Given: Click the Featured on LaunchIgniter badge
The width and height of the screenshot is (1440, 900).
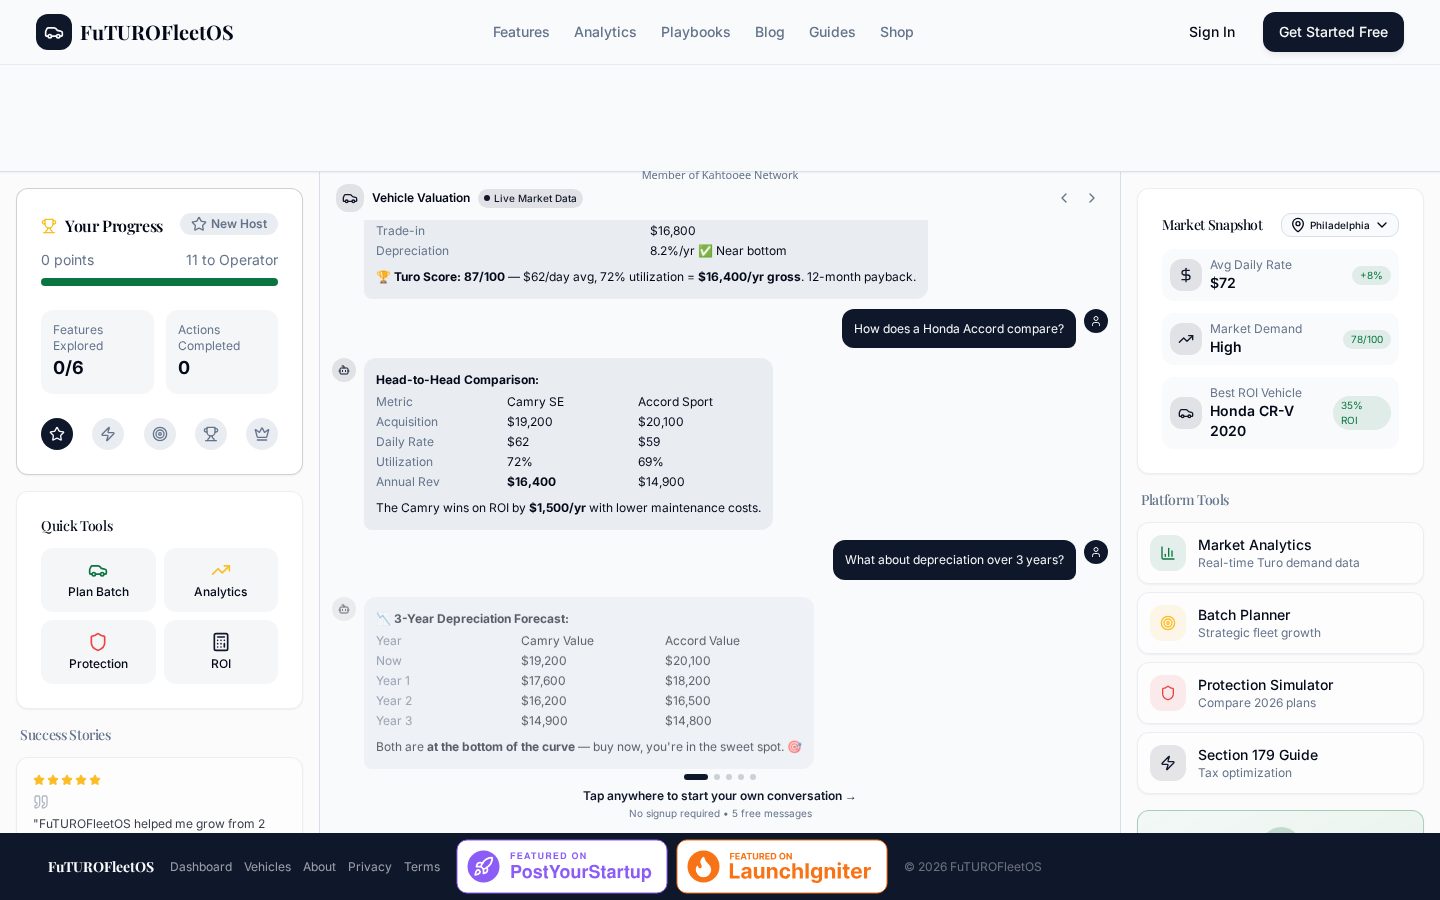Looking at the screenshot, I should coord(782,866).
